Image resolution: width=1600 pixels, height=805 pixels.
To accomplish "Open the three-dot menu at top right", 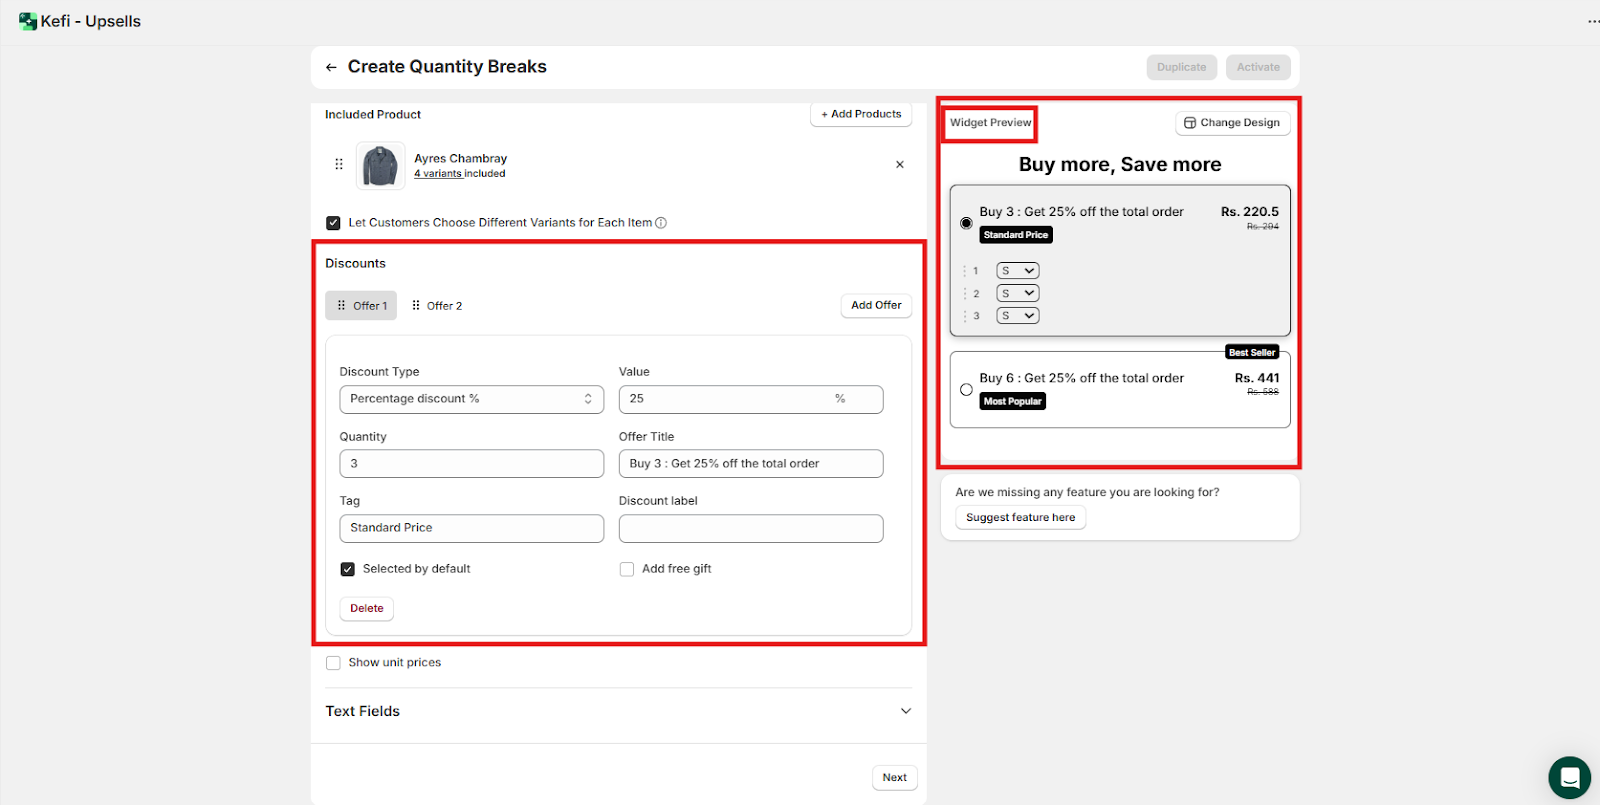I will pyautogui.click(x=1592, y=21).
